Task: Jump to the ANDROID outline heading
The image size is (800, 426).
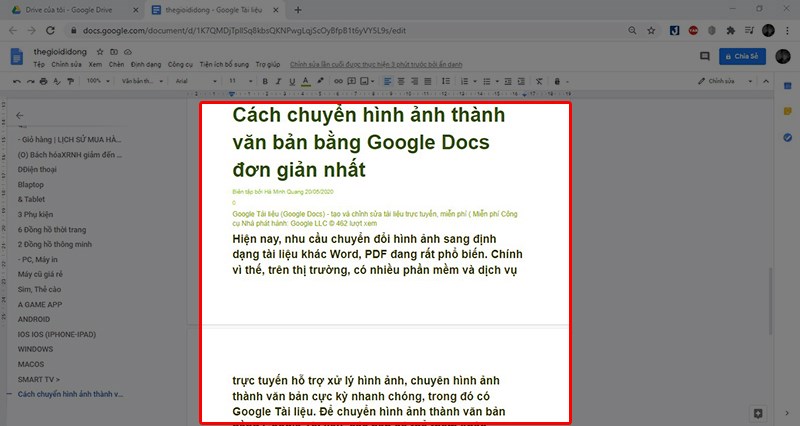Action: tap(34, 319)
